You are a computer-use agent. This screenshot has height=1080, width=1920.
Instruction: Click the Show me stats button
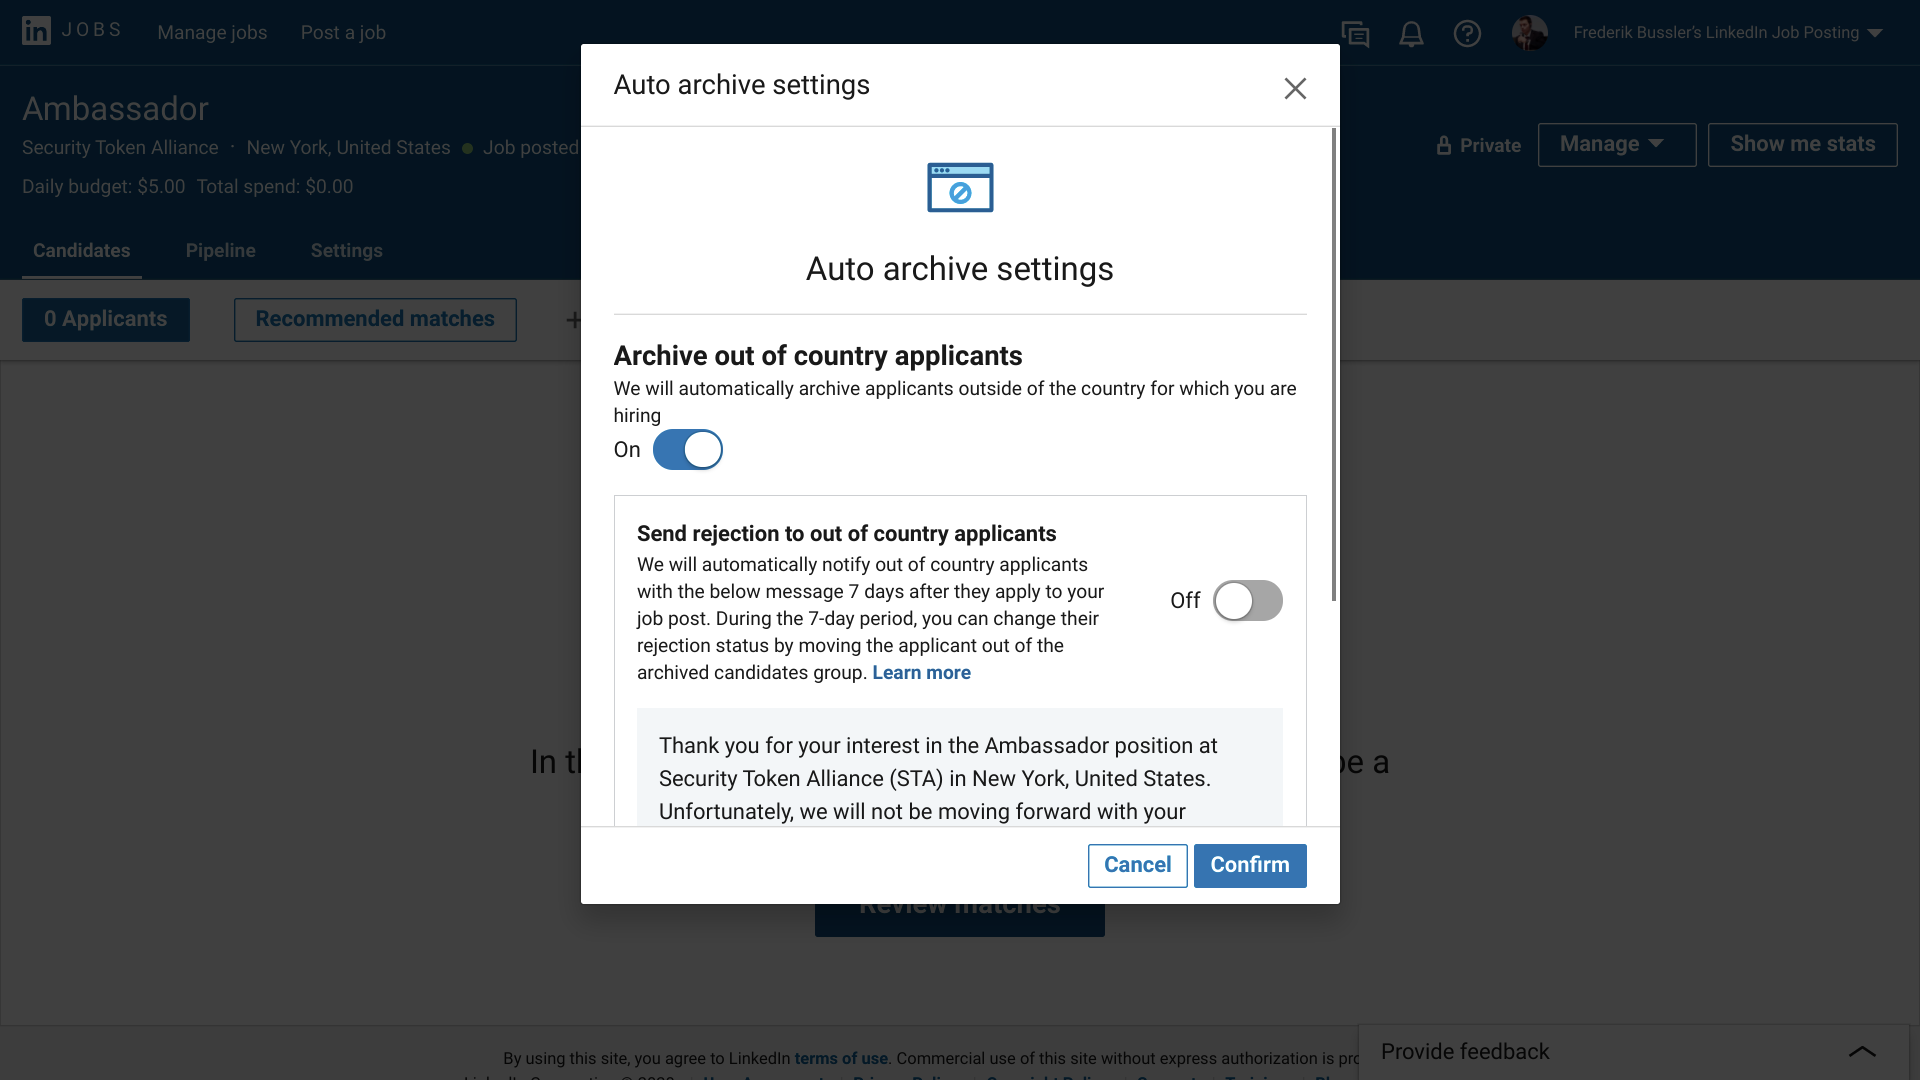point(1803,145)
